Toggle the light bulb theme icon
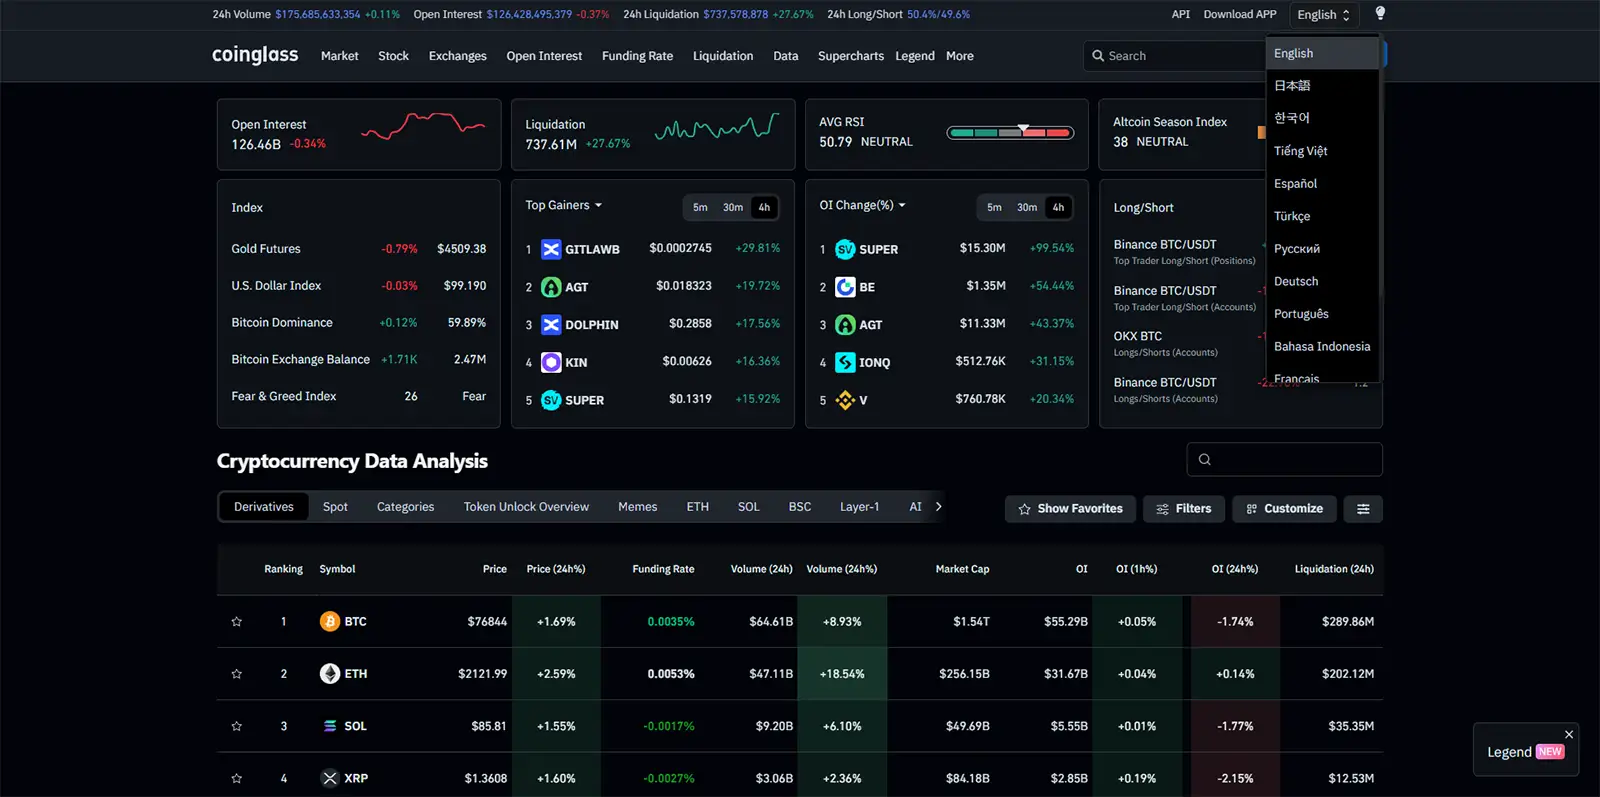The height and width of the screenshot is (797, 1600). (1380, 13)
